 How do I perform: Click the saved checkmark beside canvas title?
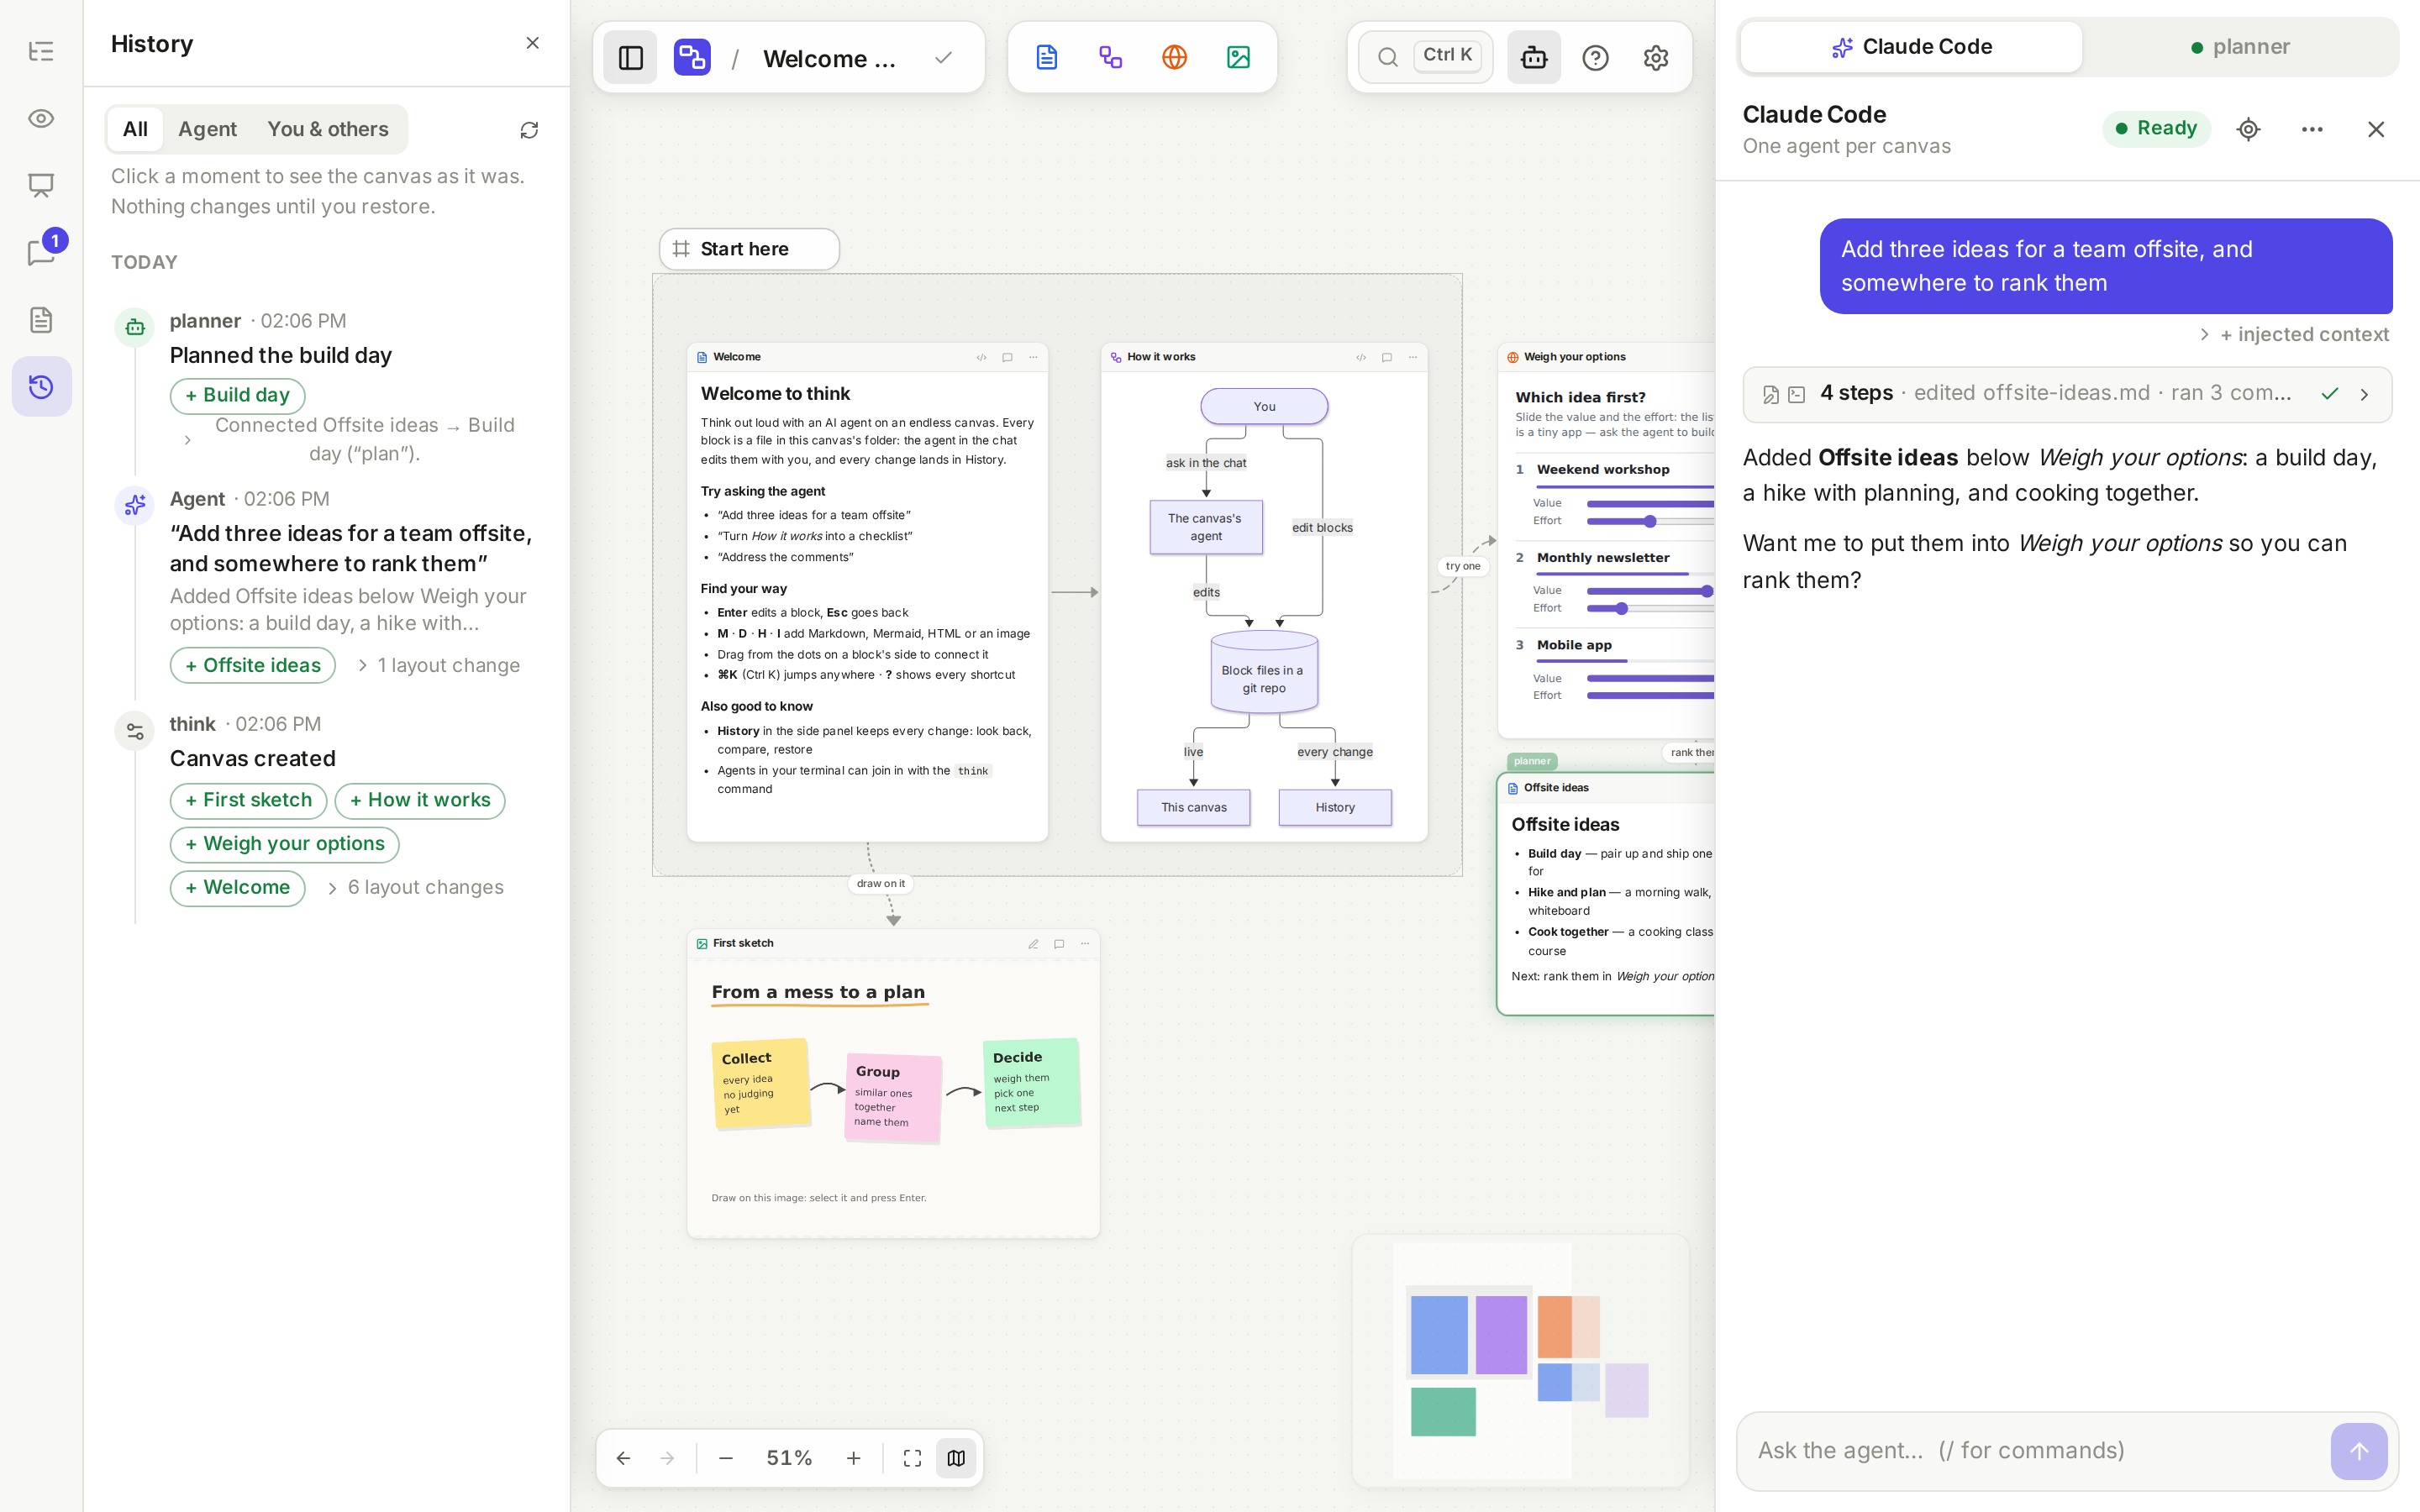tap(943, 58)
